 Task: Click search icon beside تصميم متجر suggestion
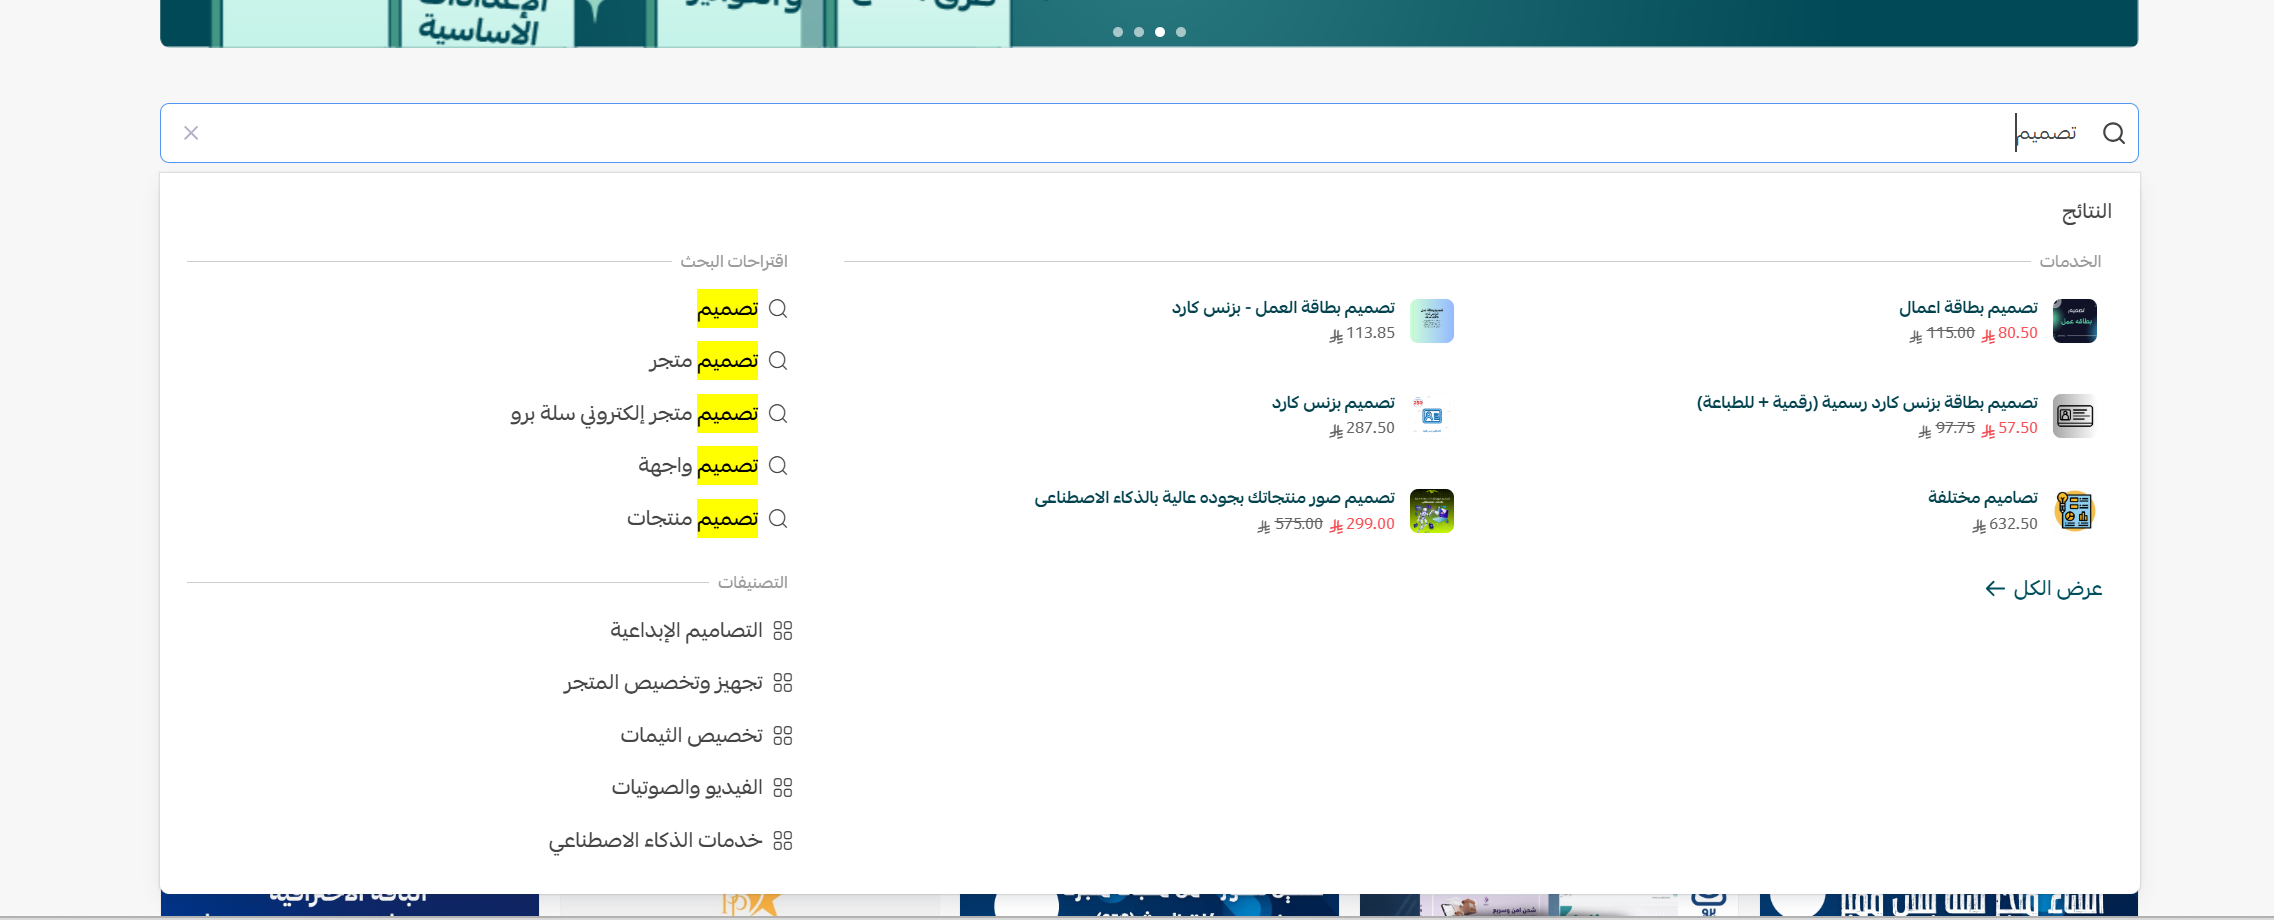click(778, 360)
